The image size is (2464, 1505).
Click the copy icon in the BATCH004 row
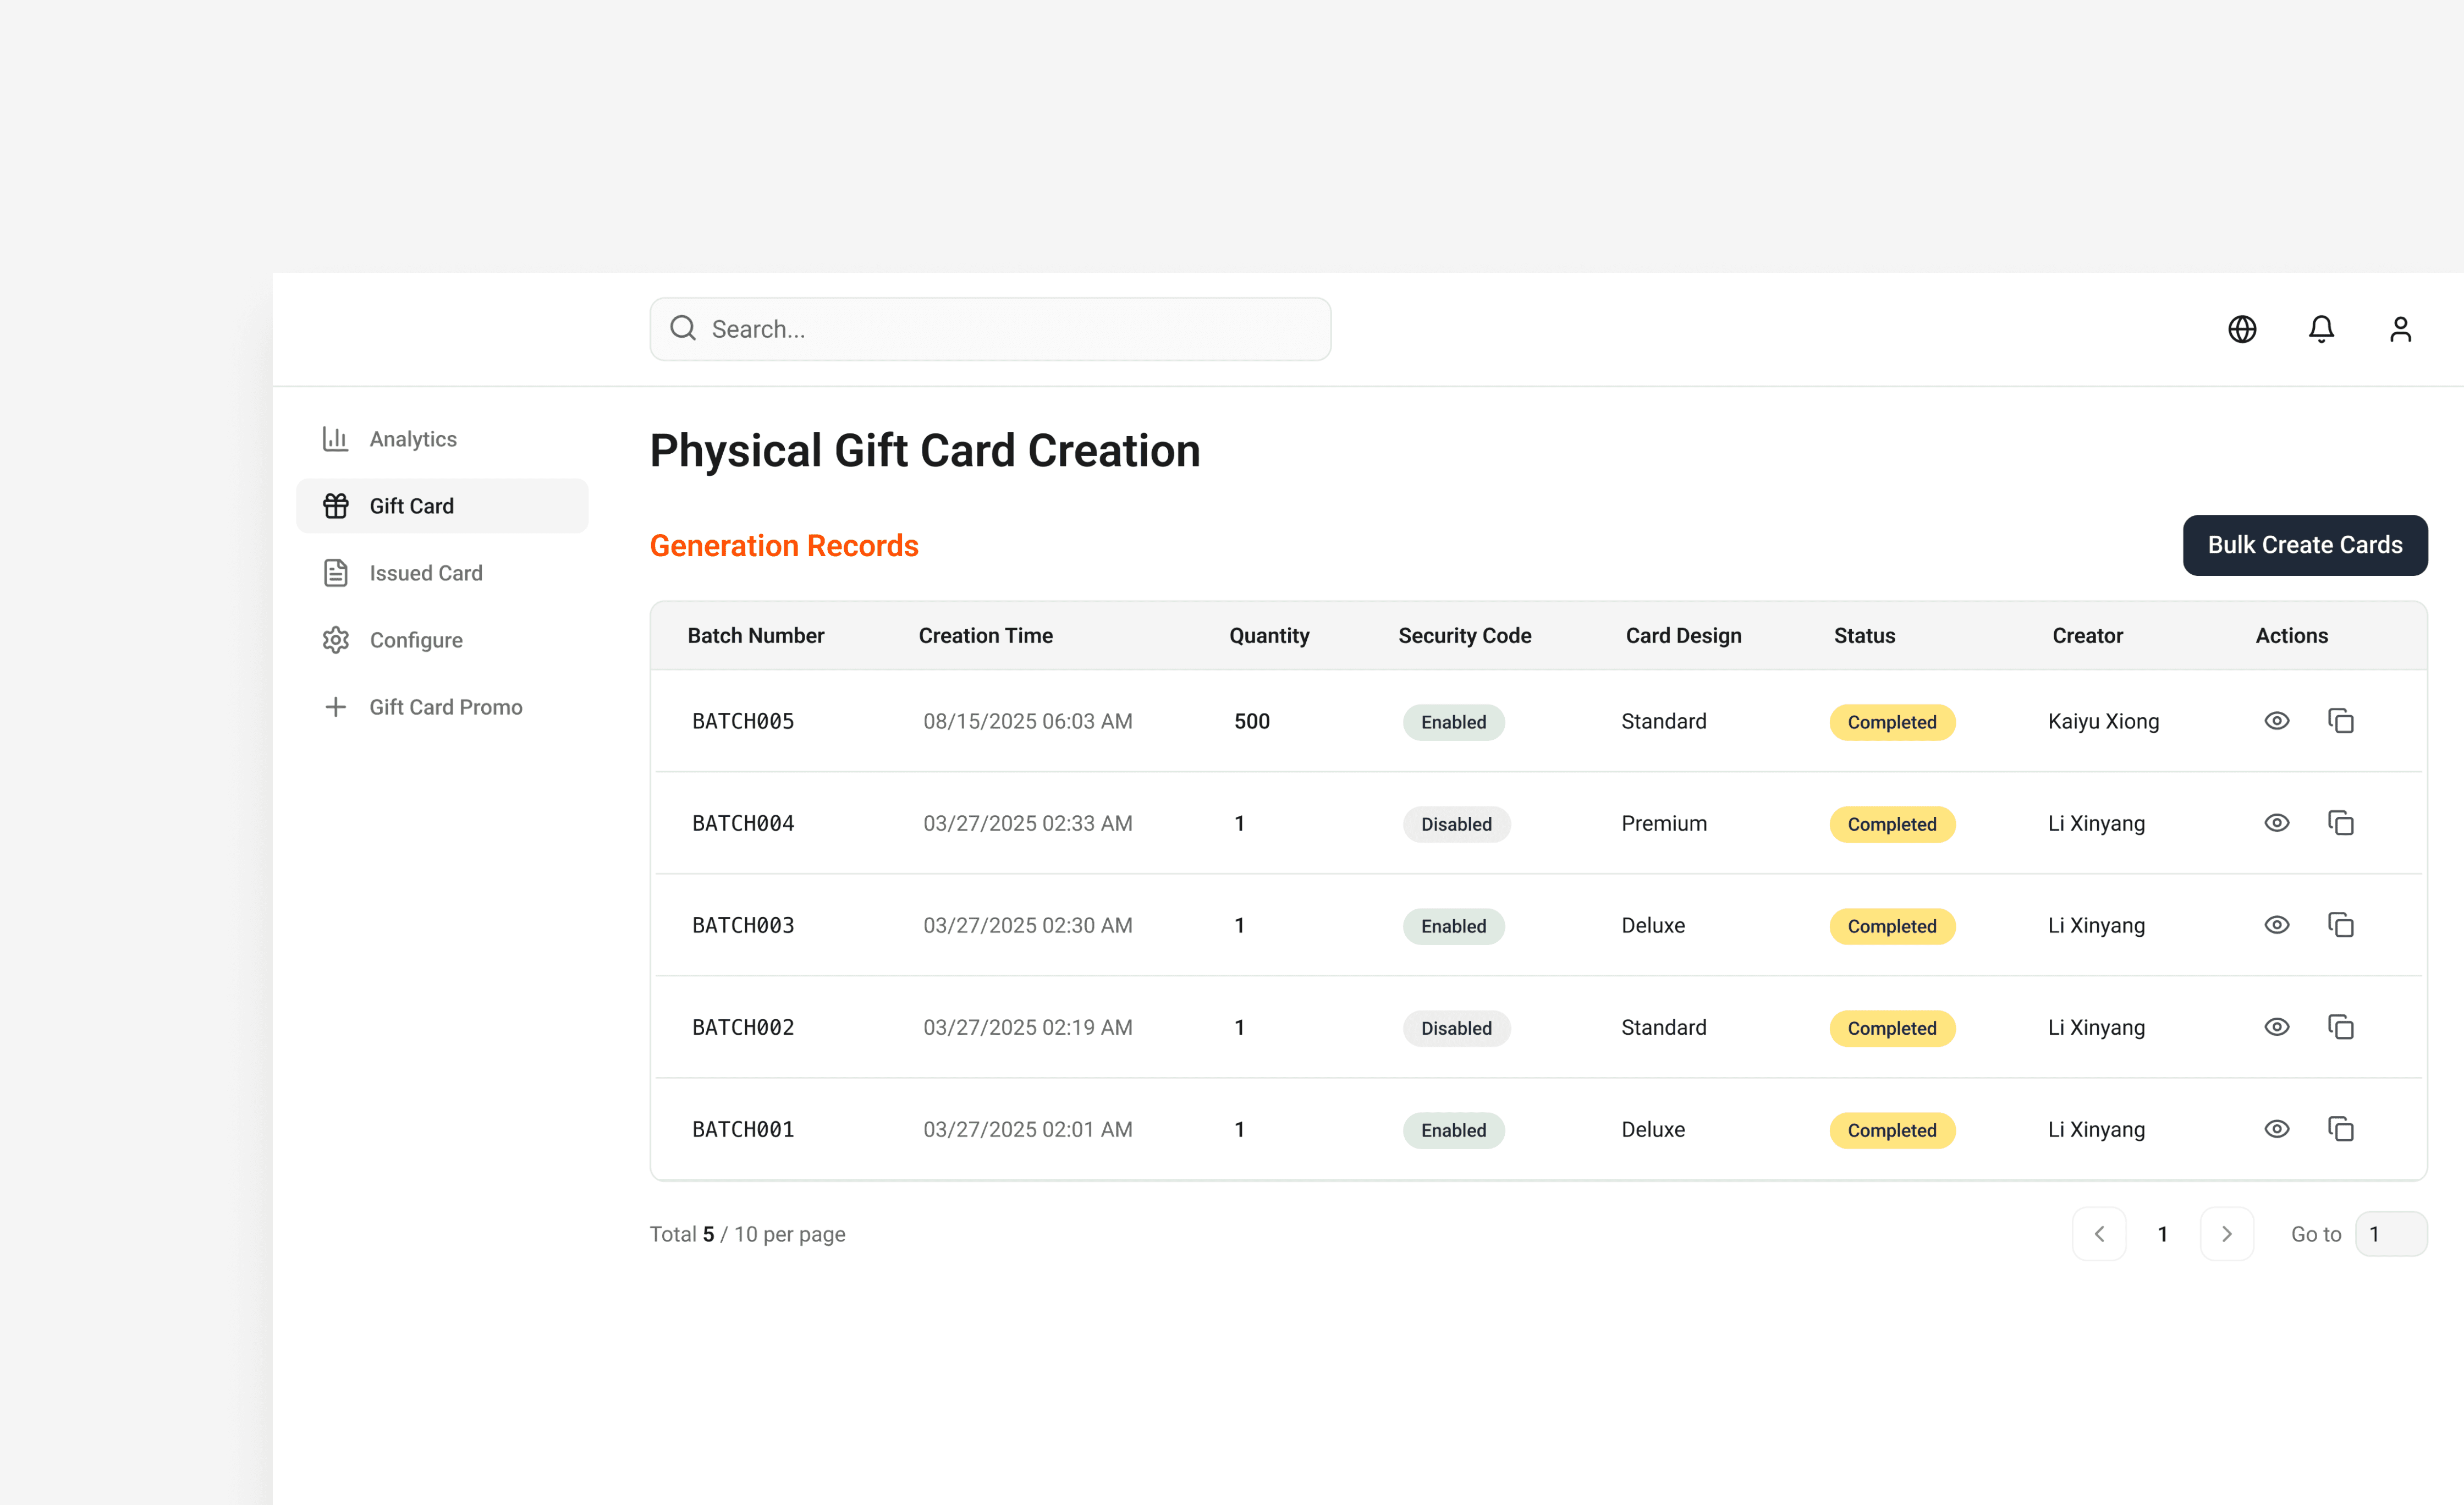click(2341, 823)
